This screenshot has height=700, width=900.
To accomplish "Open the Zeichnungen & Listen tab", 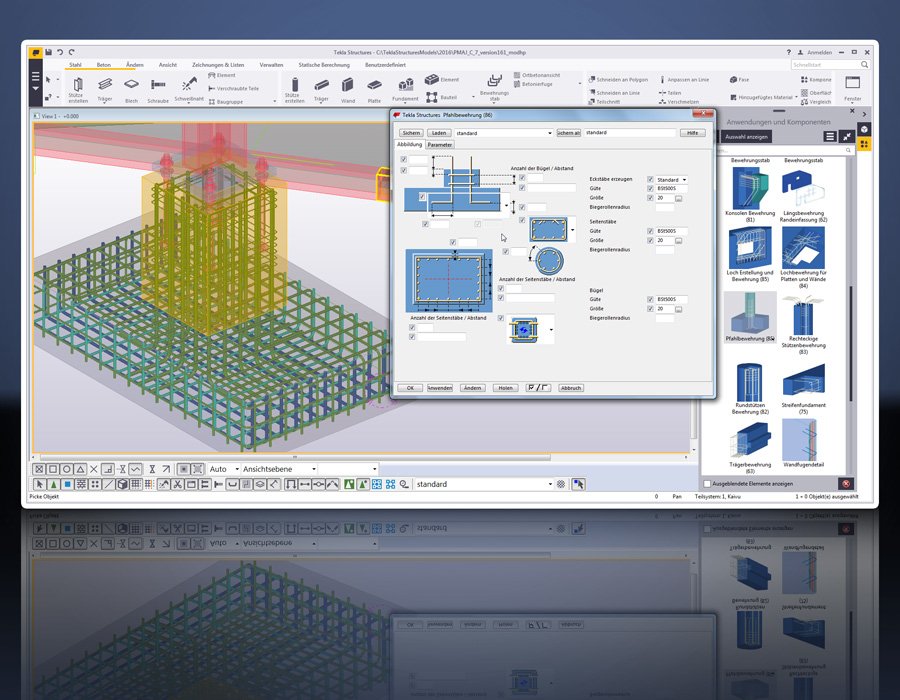I will [x=218, y=65].
